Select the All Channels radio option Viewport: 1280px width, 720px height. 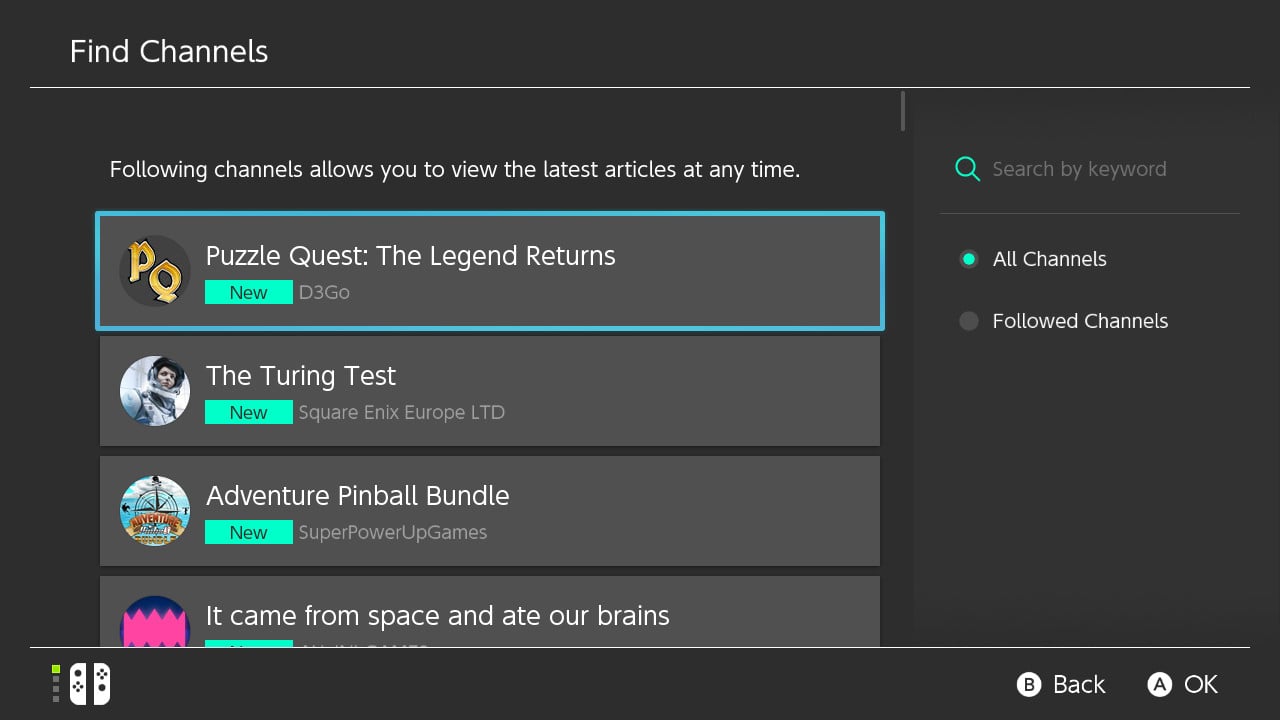968,259
